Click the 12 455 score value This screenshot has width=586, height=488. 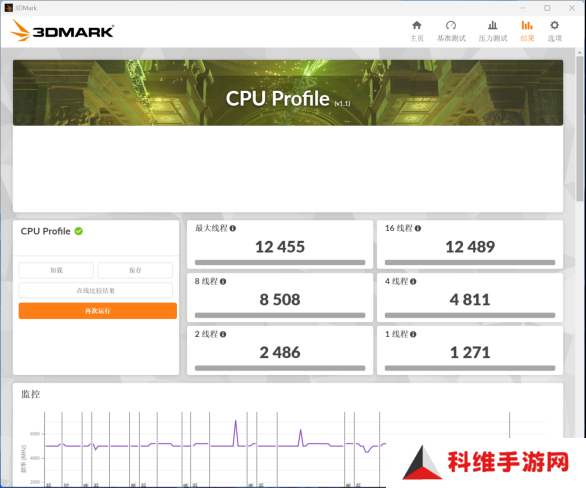pos(280,247)
